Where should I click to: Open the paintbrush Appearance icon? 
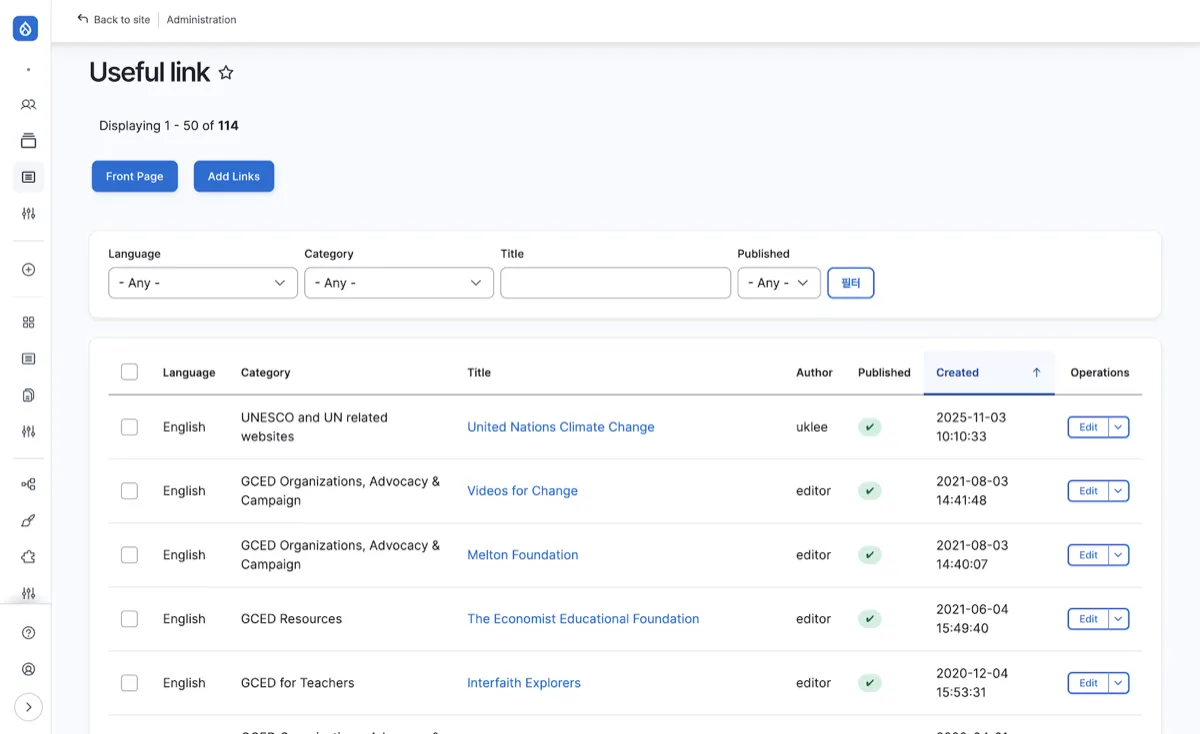[28, 521]
